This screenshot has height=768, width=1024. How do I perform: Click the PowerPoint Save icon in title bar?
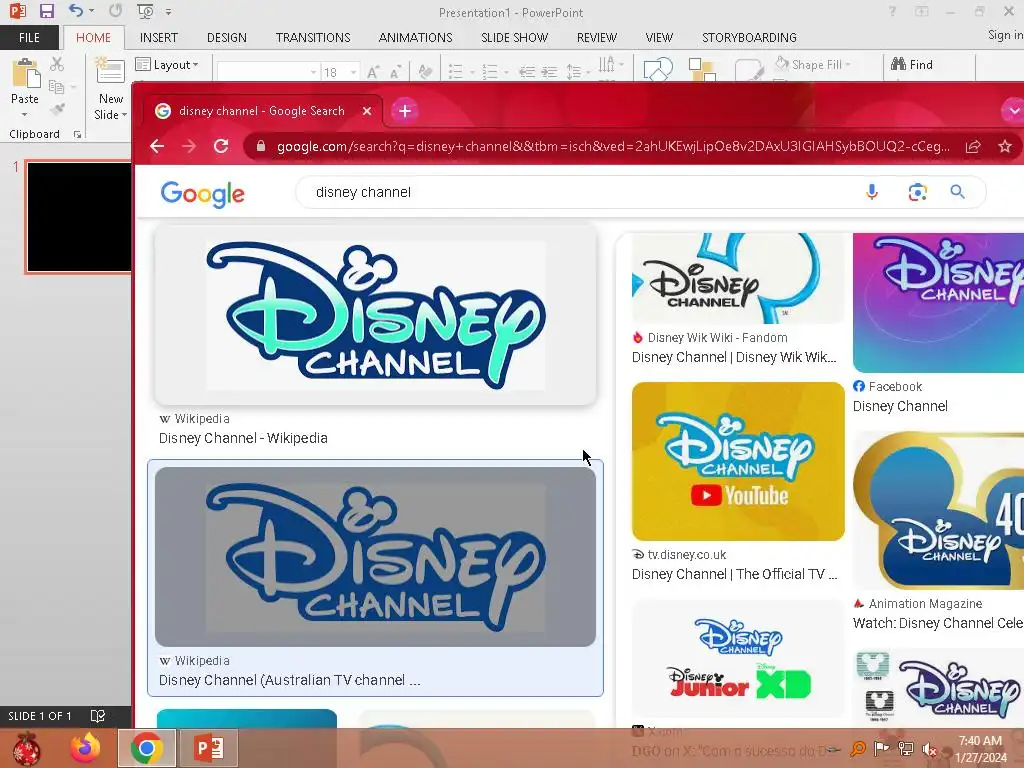46,11
